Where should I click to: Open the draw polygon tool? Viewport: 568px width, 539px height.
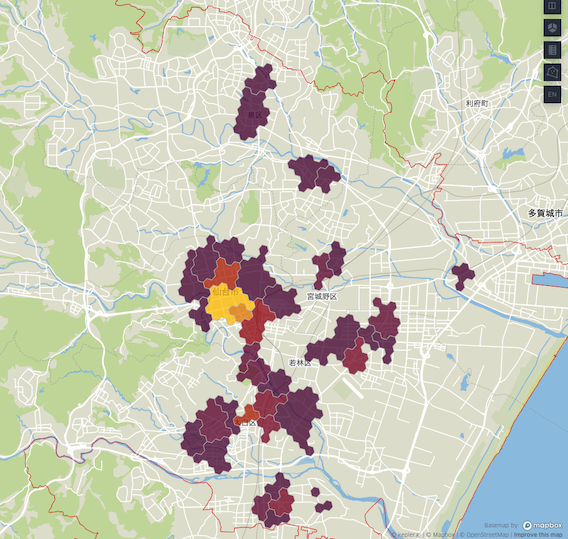pyautogui.click(x=552, y=72)
